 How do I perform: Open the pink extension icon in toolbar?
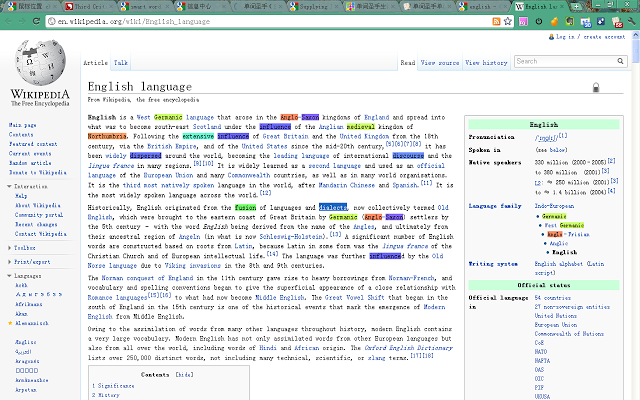[523, 21]
